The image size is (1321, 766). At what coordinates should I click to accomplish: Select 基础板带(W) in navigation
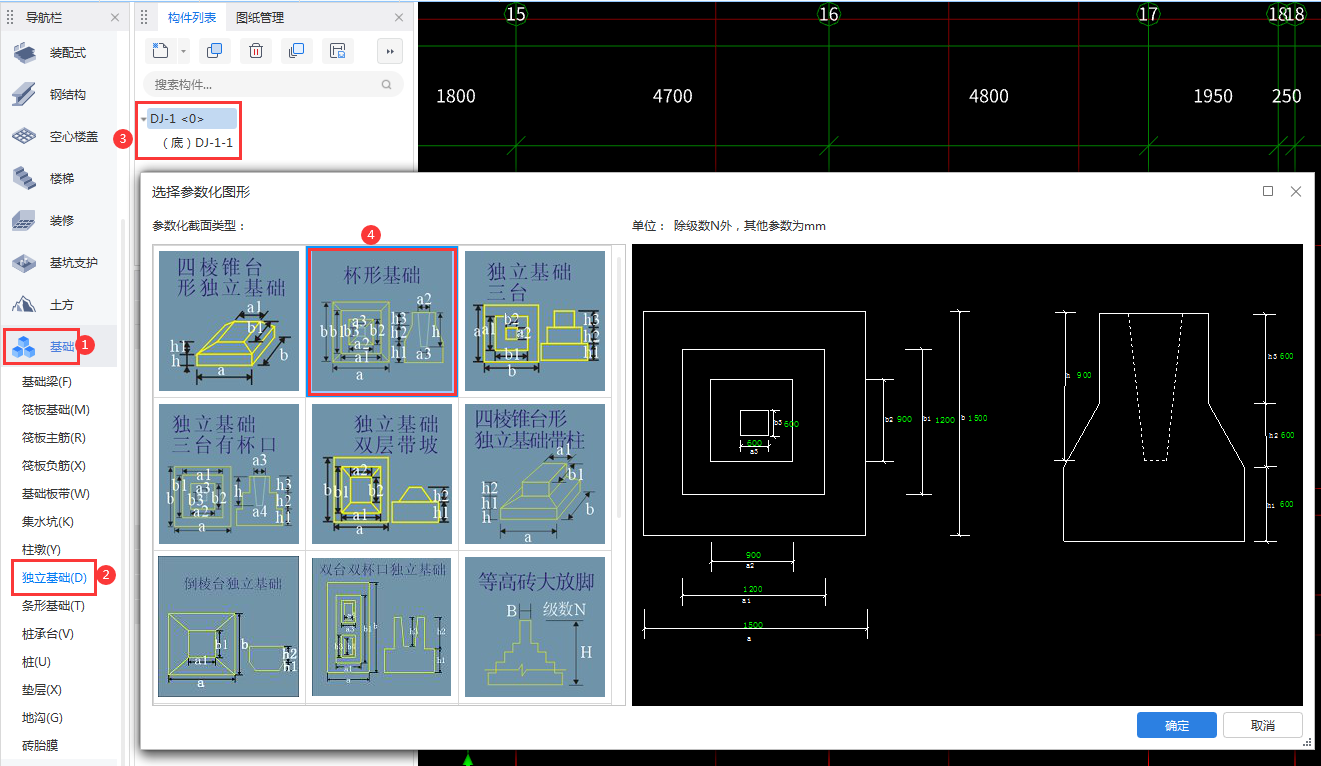[56, 494]
